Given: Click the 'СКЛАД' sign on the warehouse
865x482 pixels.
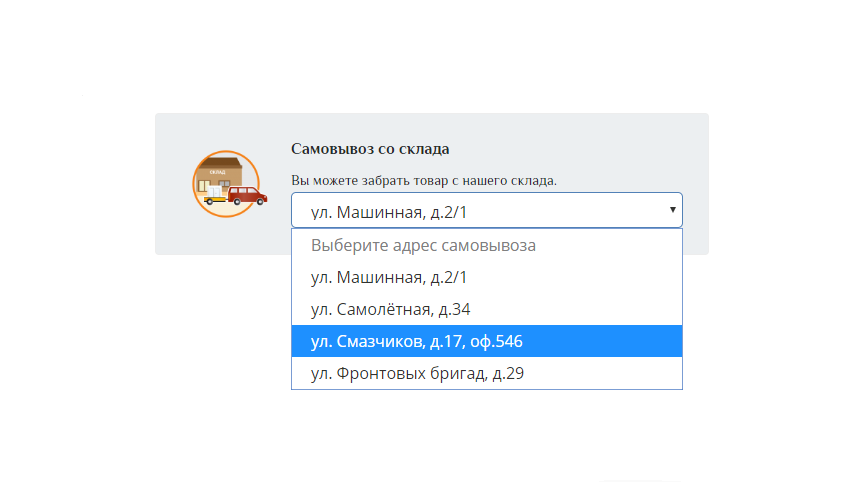Looking at the screenshot, I should tap(217, 172).
